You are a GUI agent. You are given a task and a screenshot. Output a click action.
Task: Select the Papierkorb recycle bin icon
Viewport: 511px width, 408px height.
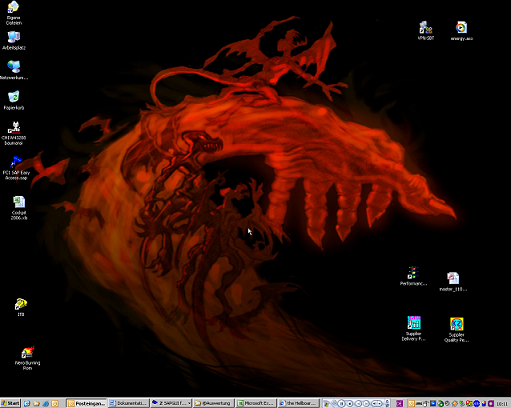click(x=14, y=100)
